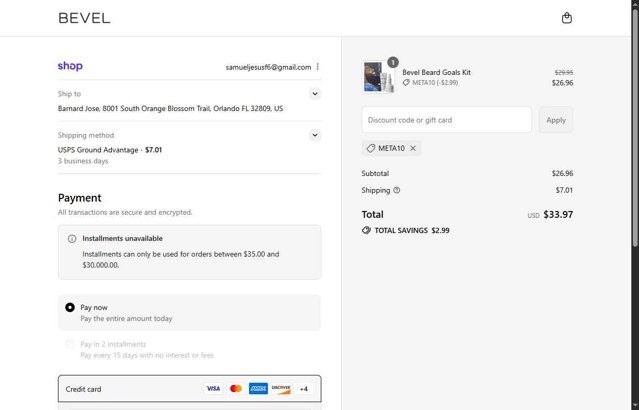The image size is (639, 410).
Task: Click the quantity badge on product image
Action: [x=392, y=62]
